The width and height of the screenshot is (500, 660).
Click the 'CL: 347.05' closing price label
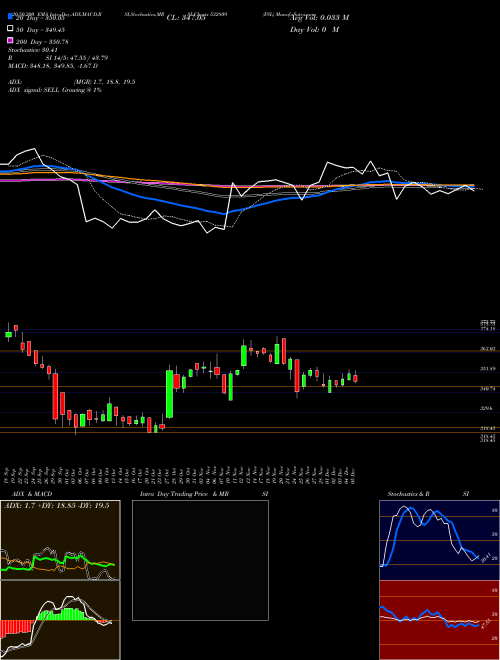[x=186, y=18]
